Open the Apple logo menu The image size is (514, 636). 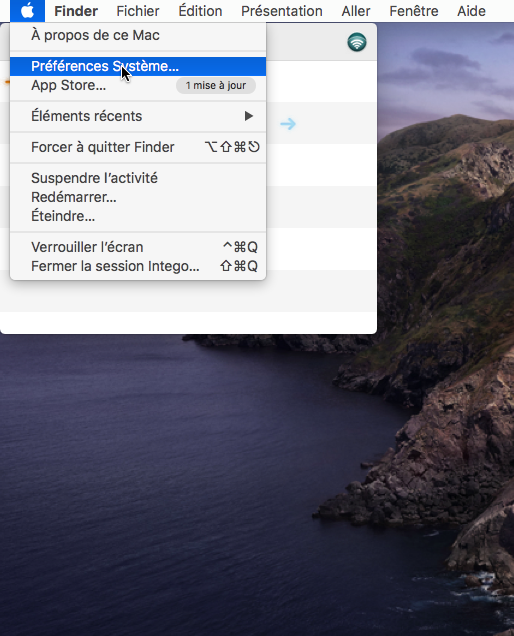click(27, 11)
